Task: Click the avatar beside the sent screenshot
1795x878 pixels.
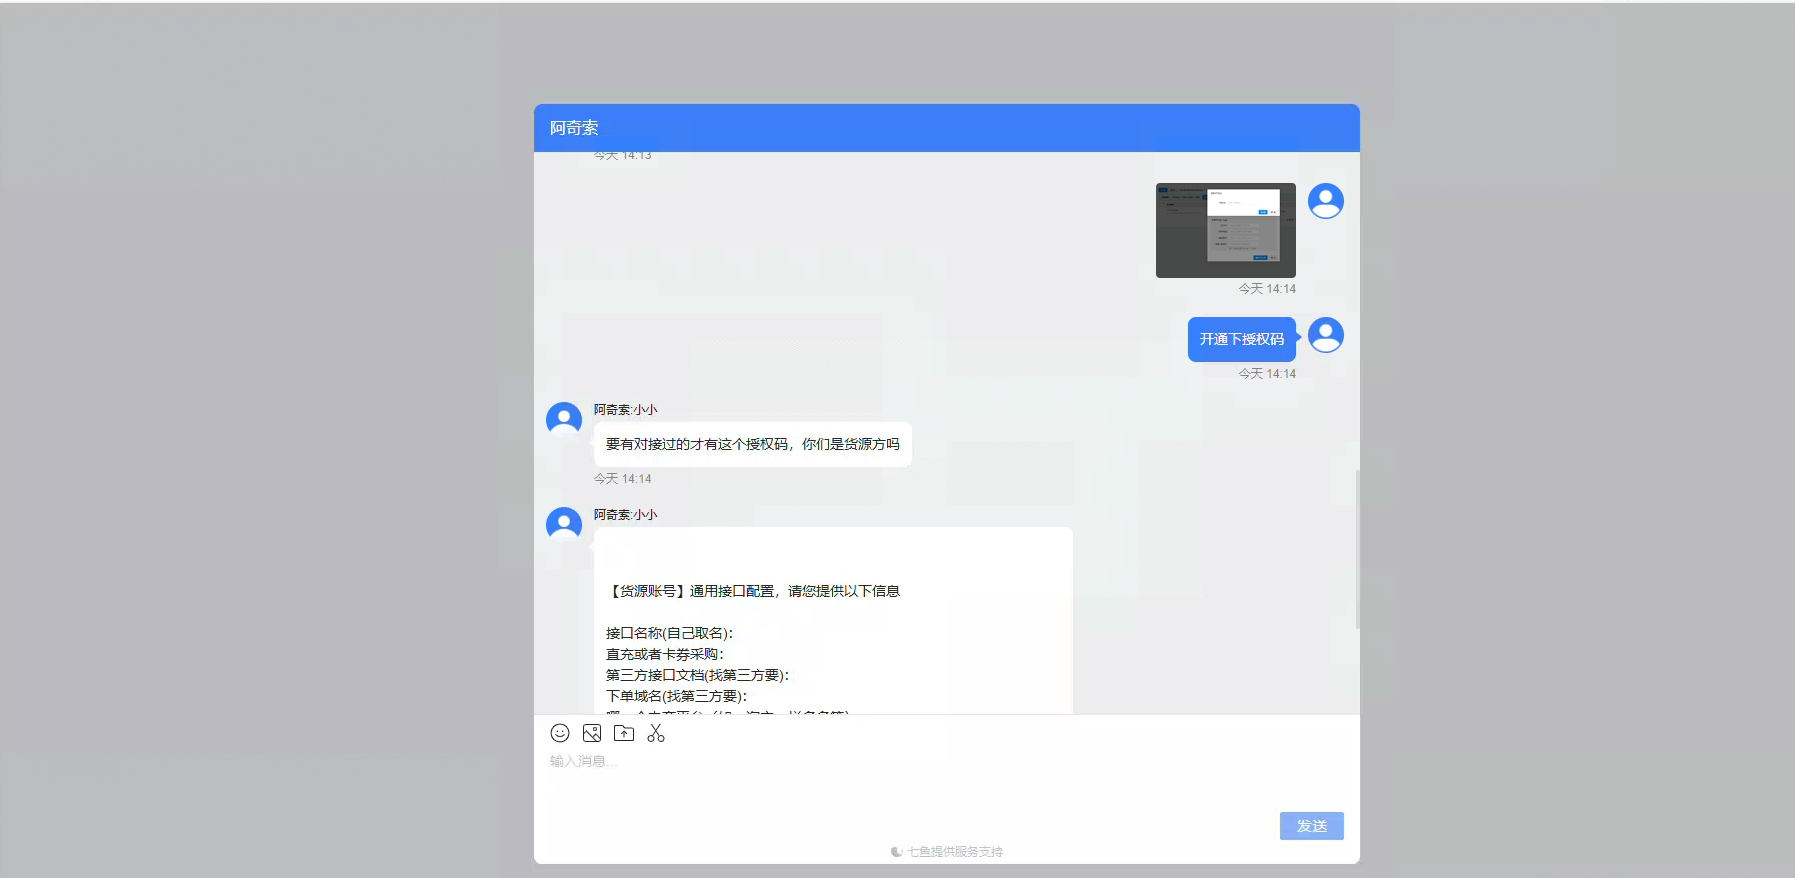Action: point(1325,201)
